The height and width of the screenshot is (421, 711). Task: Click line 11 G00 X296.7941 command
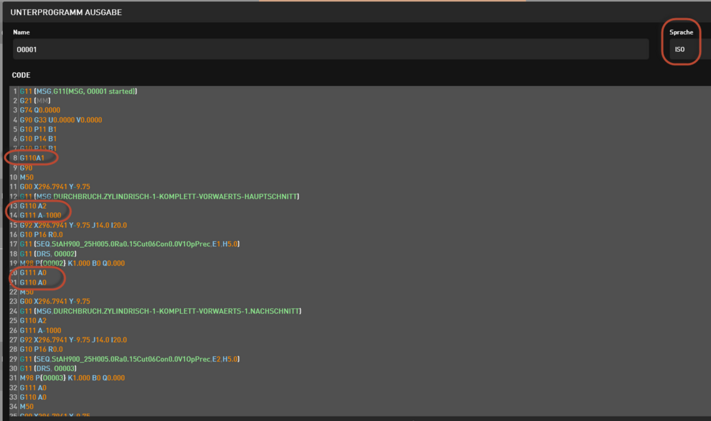pos(55,187)
